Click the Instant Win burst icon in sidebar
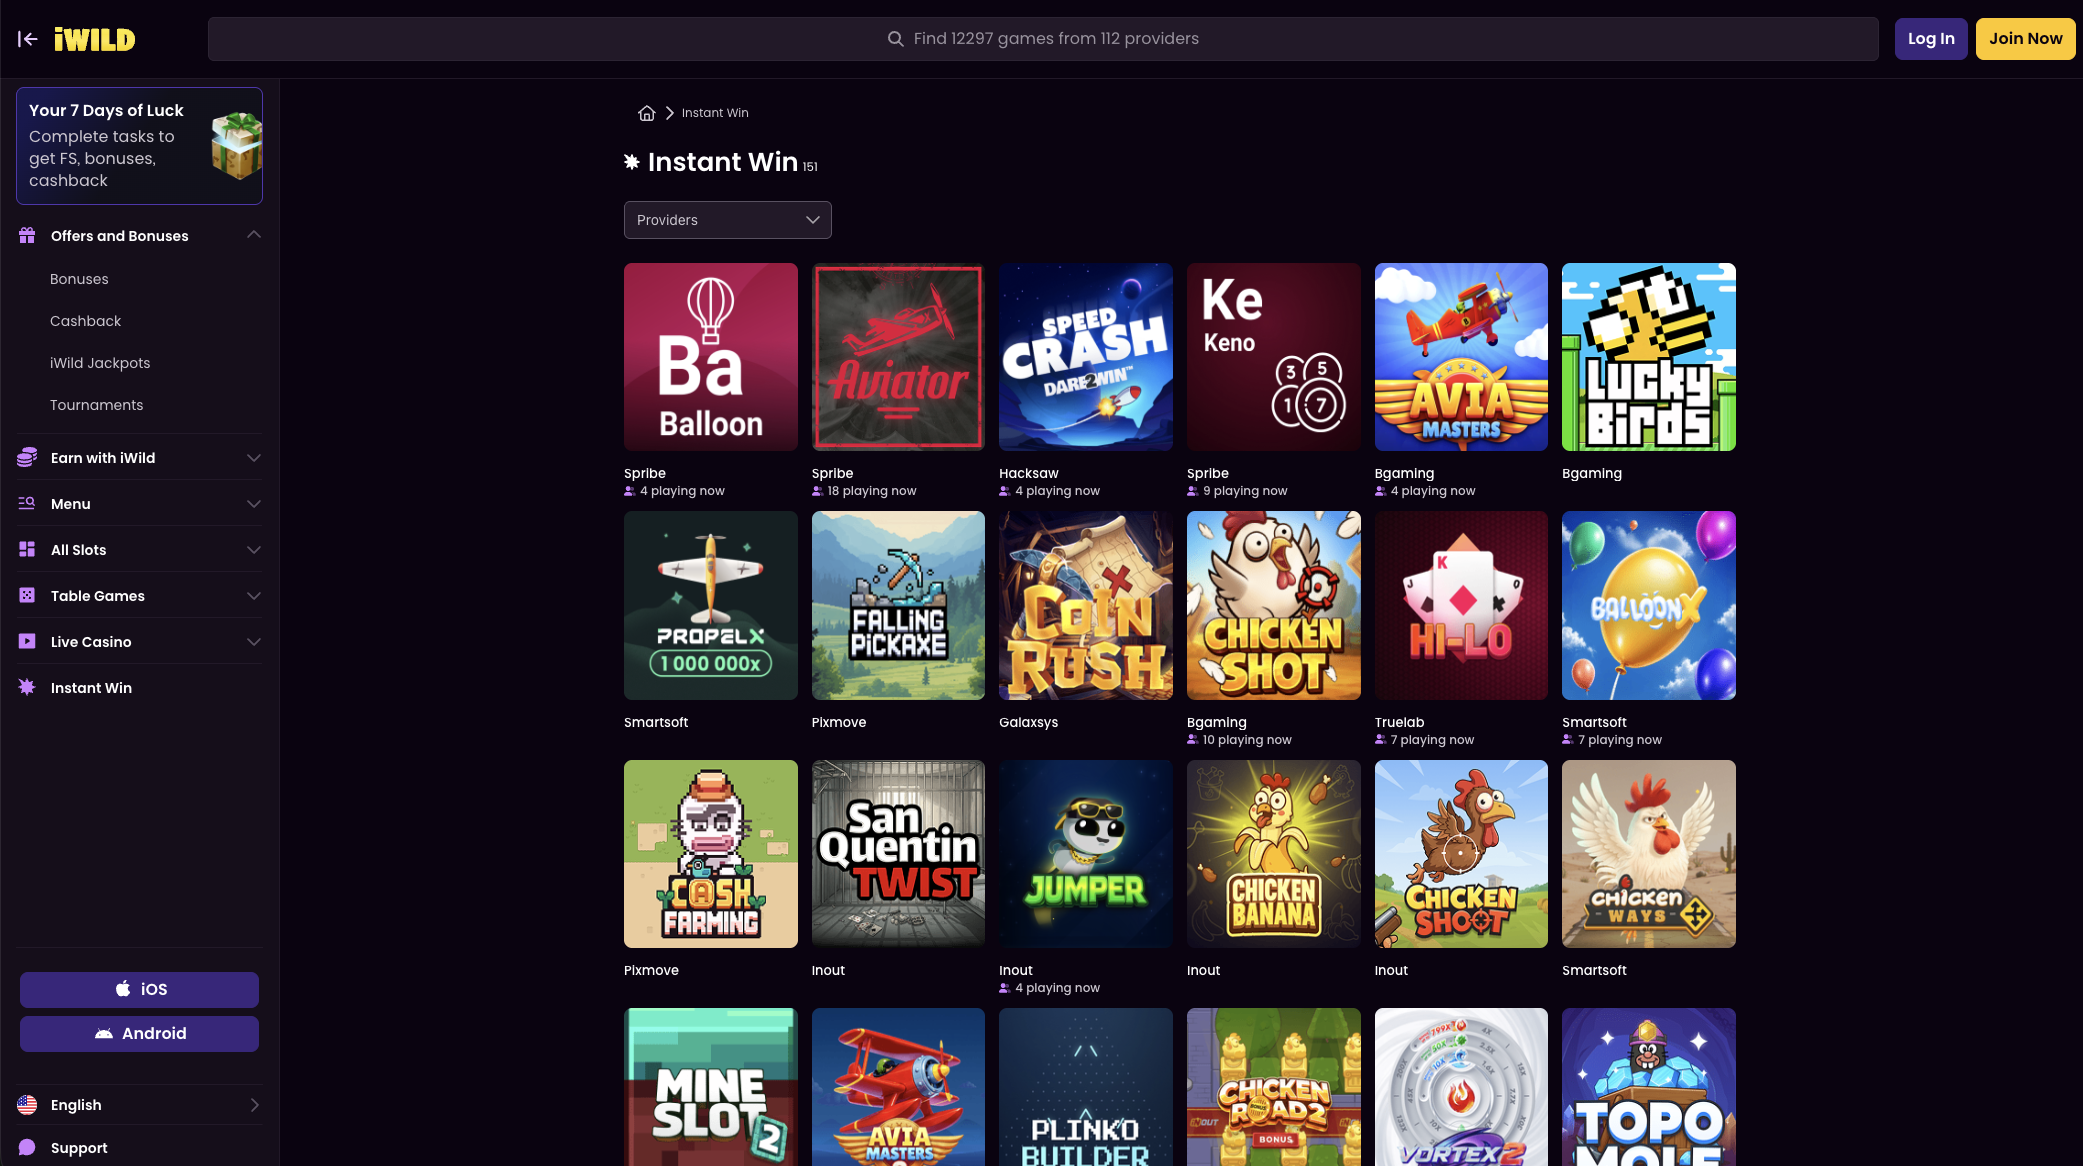Viewport: 2083px width, 1166px height. [27, 688]
